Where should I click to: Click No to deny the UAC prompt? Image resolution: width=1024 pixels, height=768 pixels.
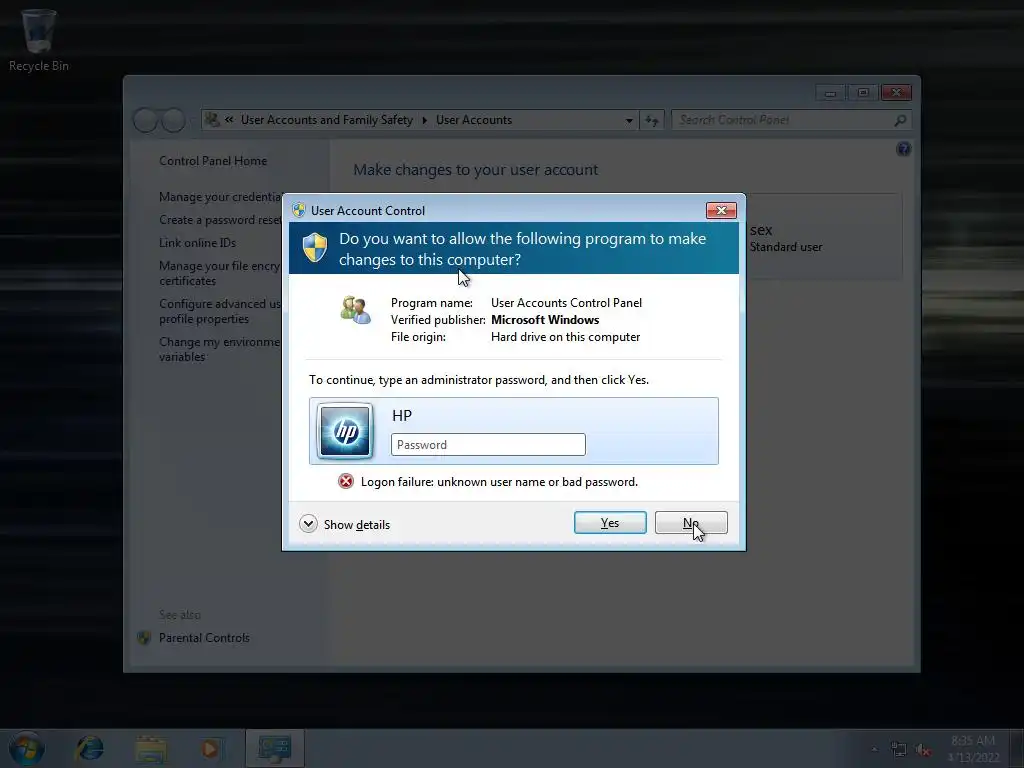(691, 522)
